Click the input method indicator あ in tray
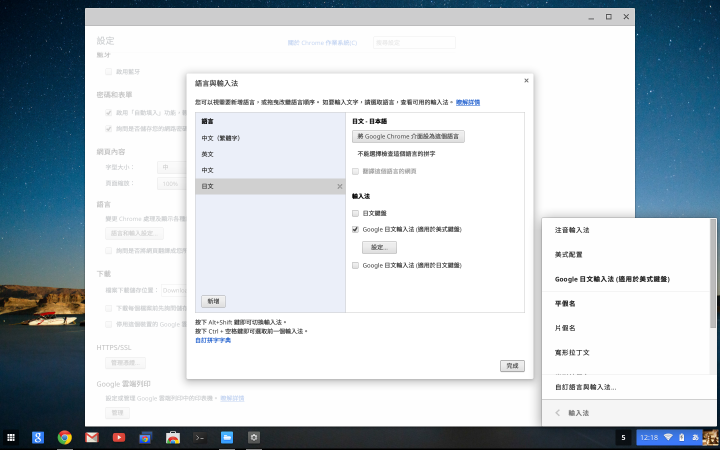Screen dimensions: 720x450 point(695,438)
